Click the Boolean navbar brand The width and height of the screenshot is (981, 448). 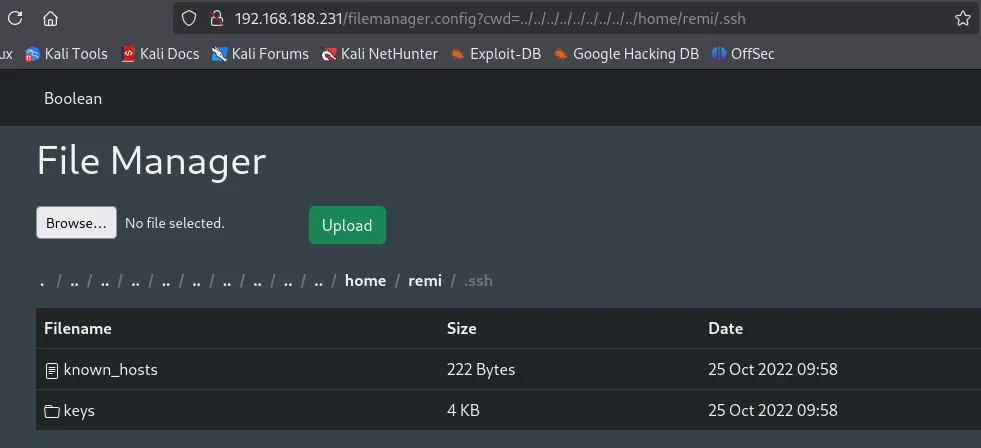(73, 98)
